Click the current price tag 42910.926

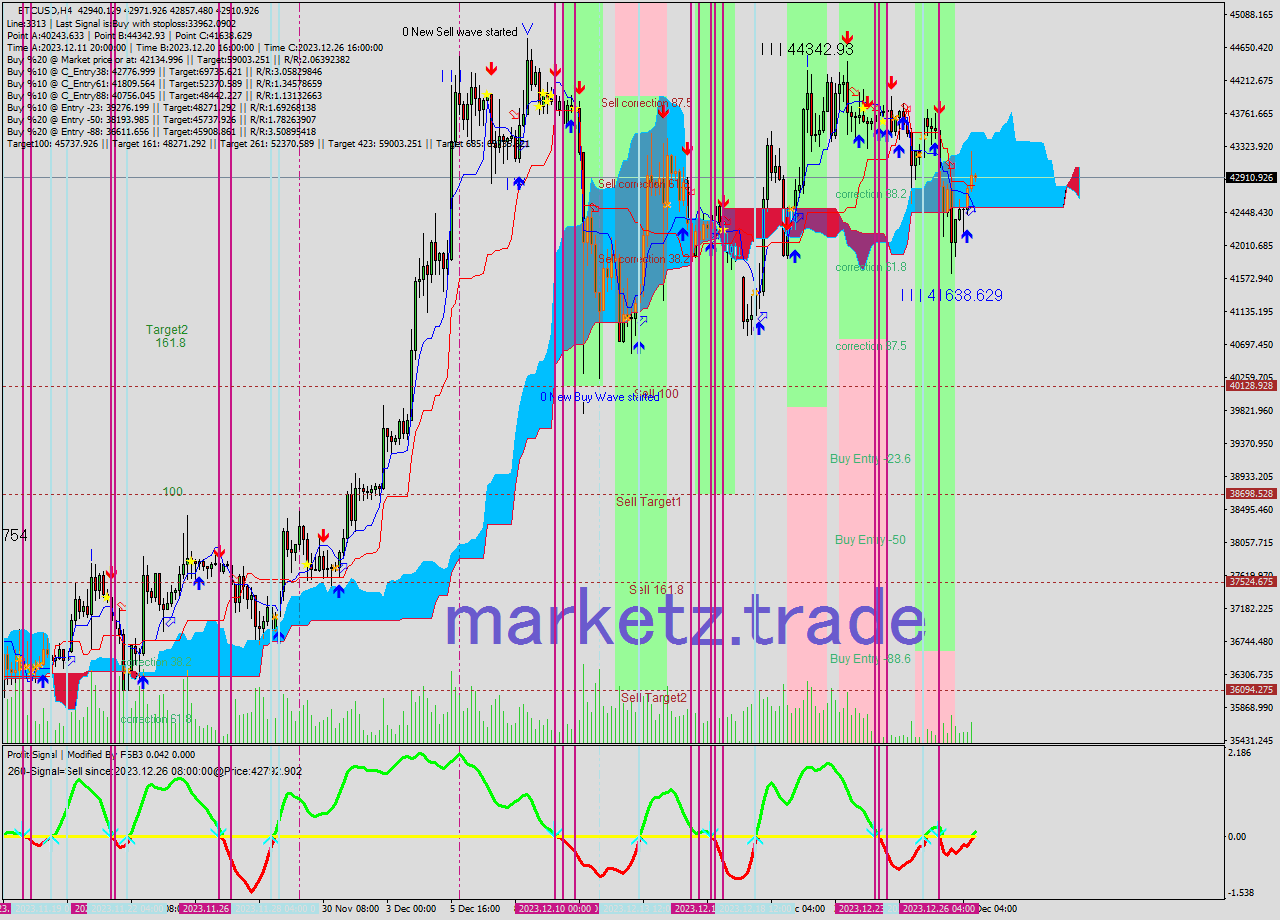click(1251, 178)
